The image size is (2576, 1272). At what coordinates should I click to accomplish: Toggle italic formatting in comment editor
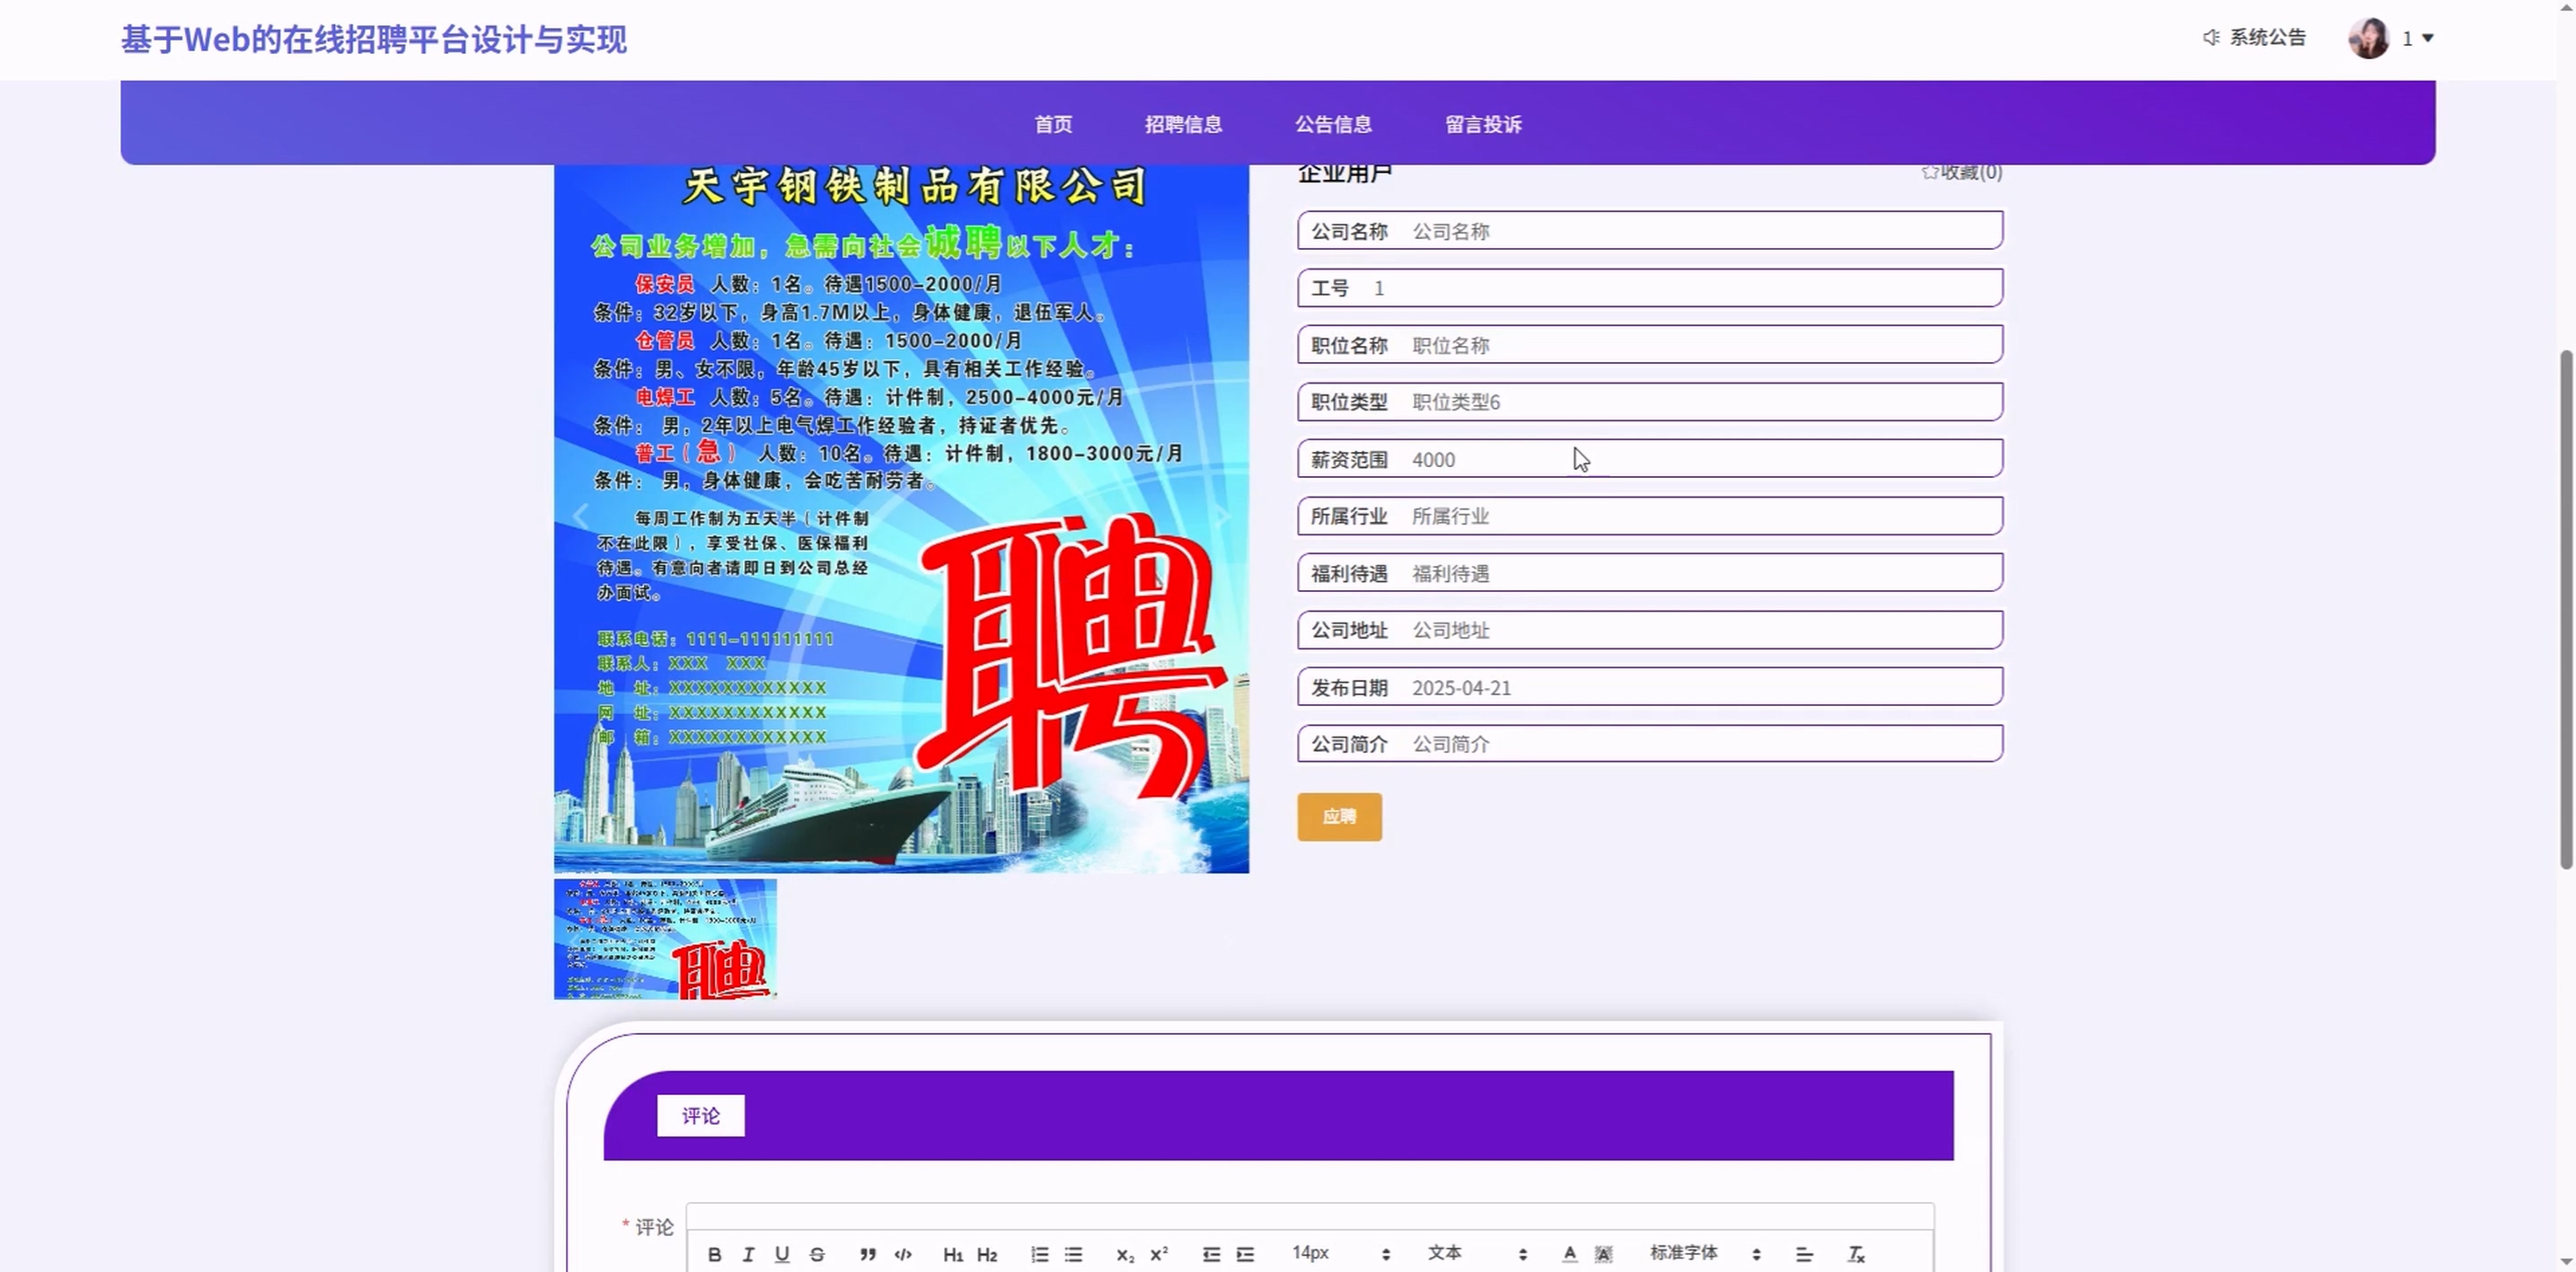coord(748,1254)
